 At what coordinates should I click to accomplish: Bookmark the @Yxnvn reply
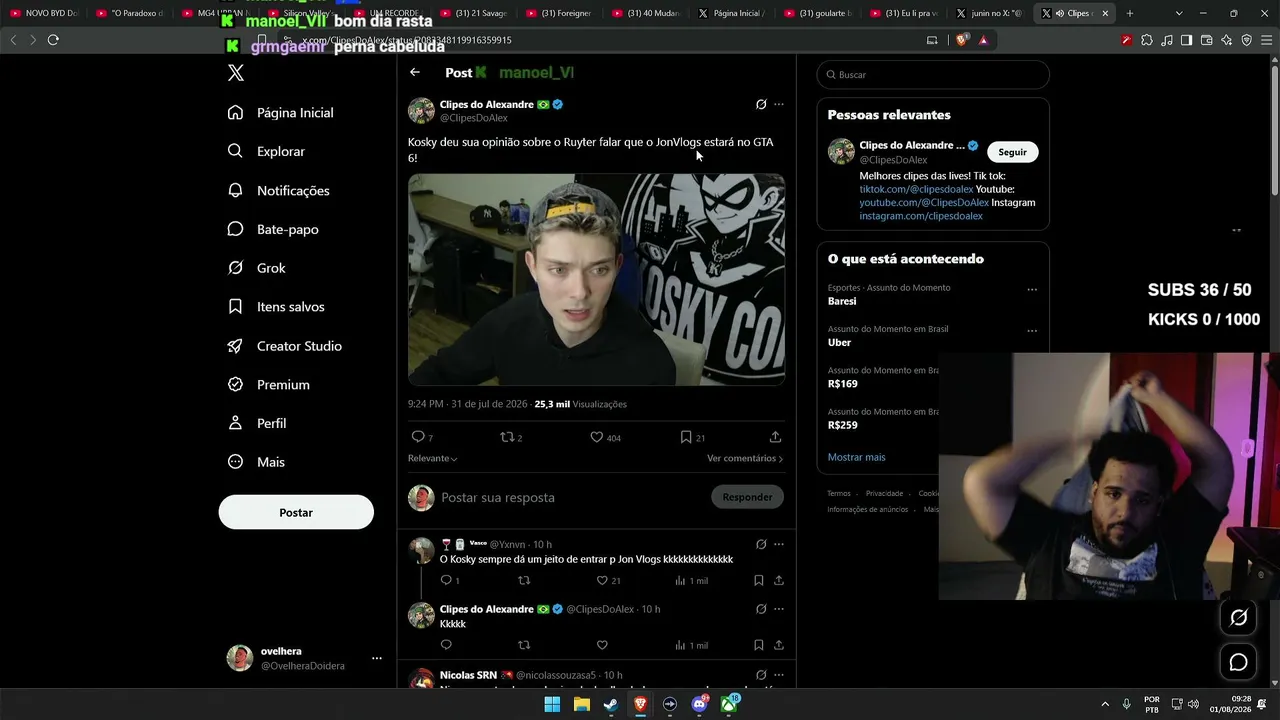[x=759, y=580]
